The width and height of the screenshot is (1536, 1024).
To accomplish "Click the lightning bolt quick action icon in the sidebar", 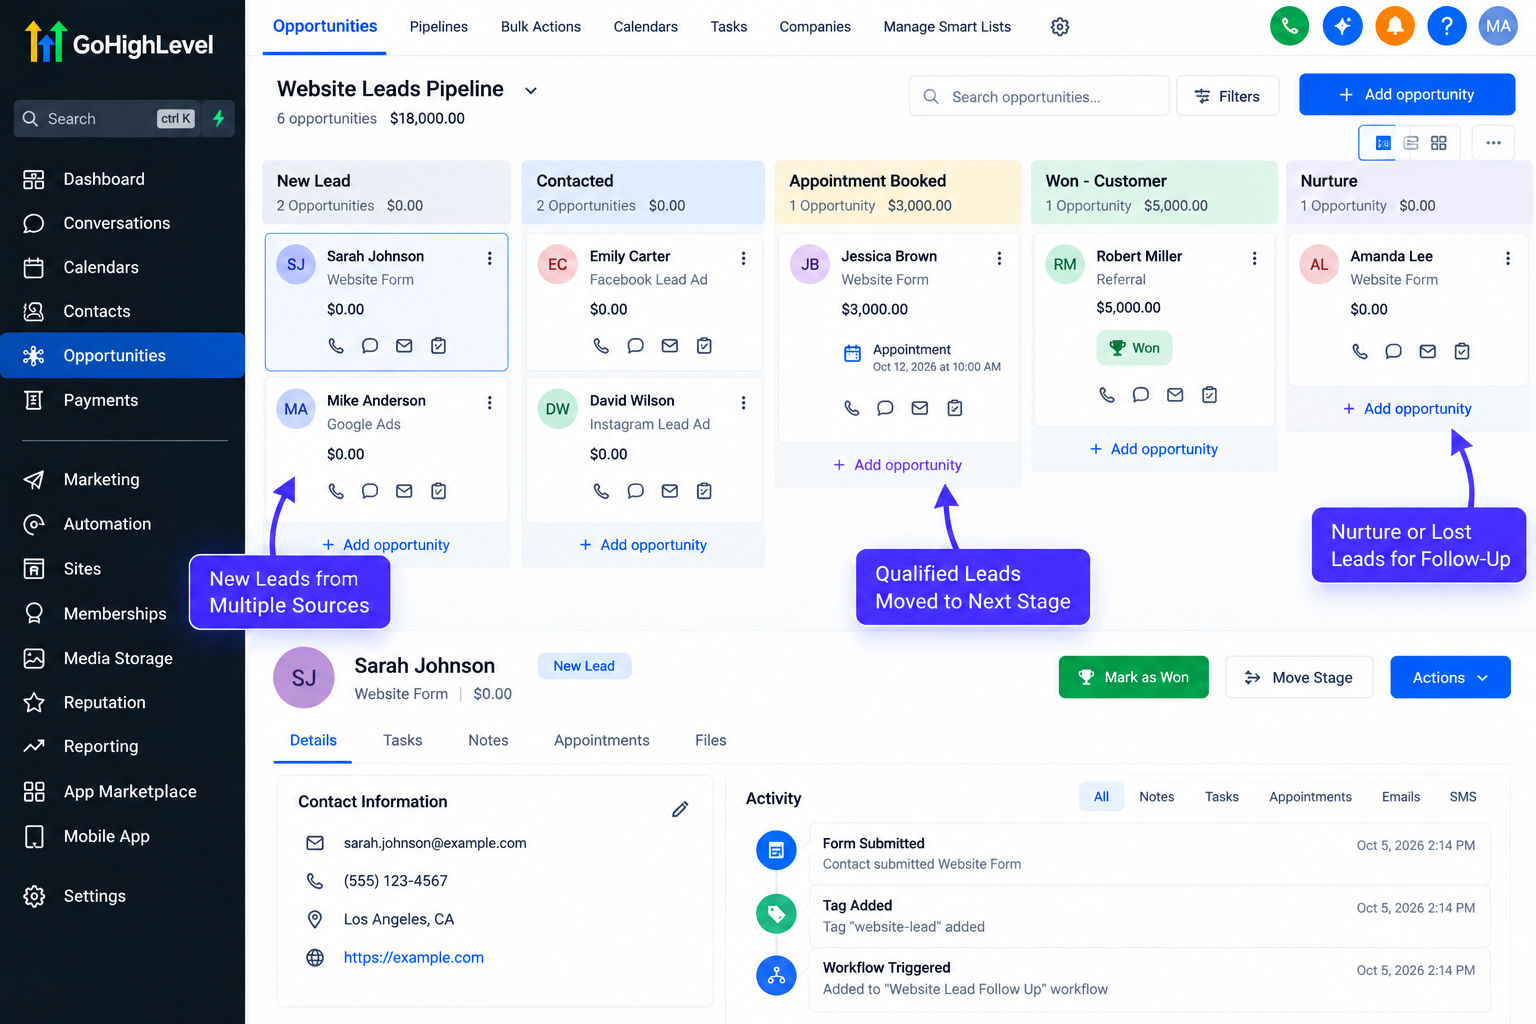I will [218, 119].
